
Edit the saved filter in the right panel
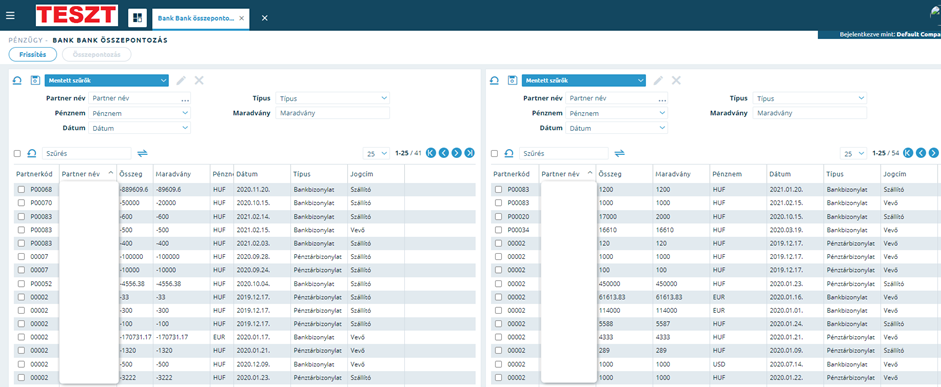coord(658,80)
